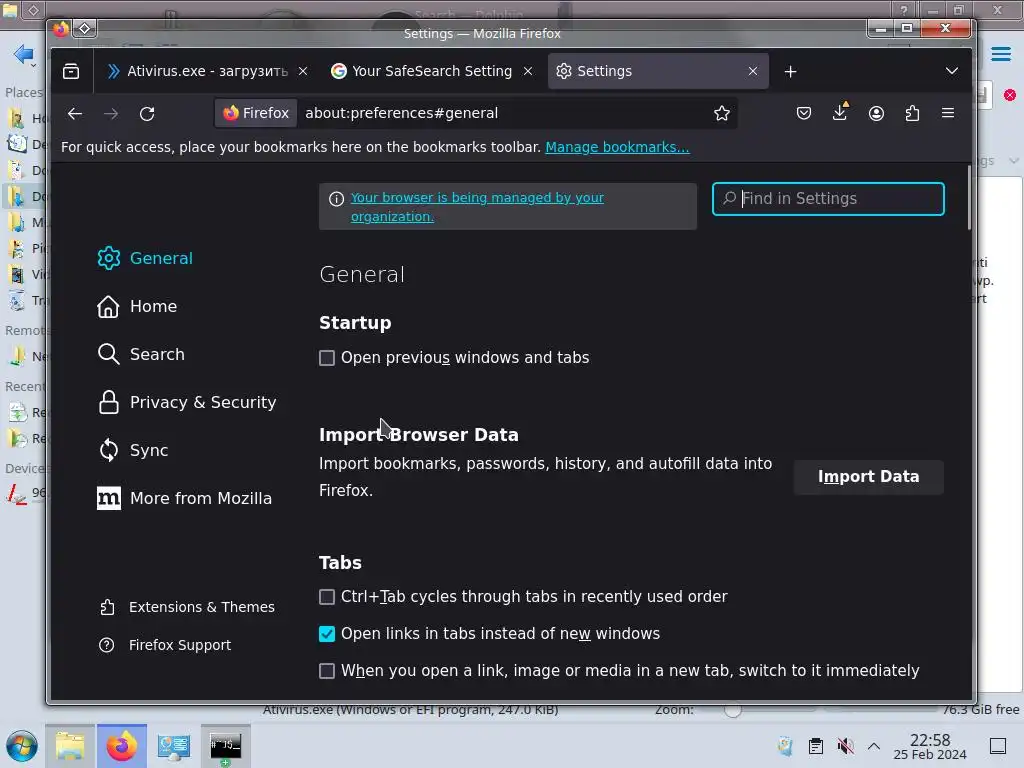Image resolution: width=1024 pixels, height=768 pixels.
Task: Open the clipboard tray icon
Action: [816, 746]
